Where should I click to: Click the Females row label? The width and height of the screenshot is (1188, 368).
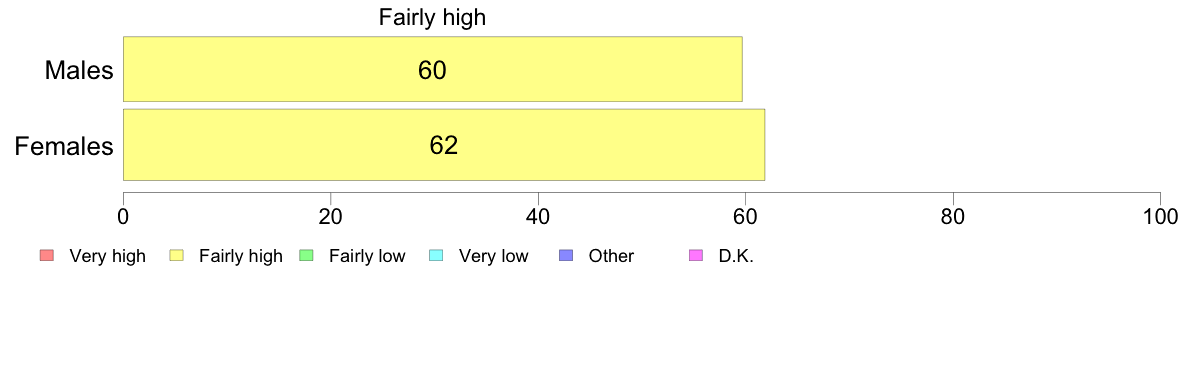65,145
